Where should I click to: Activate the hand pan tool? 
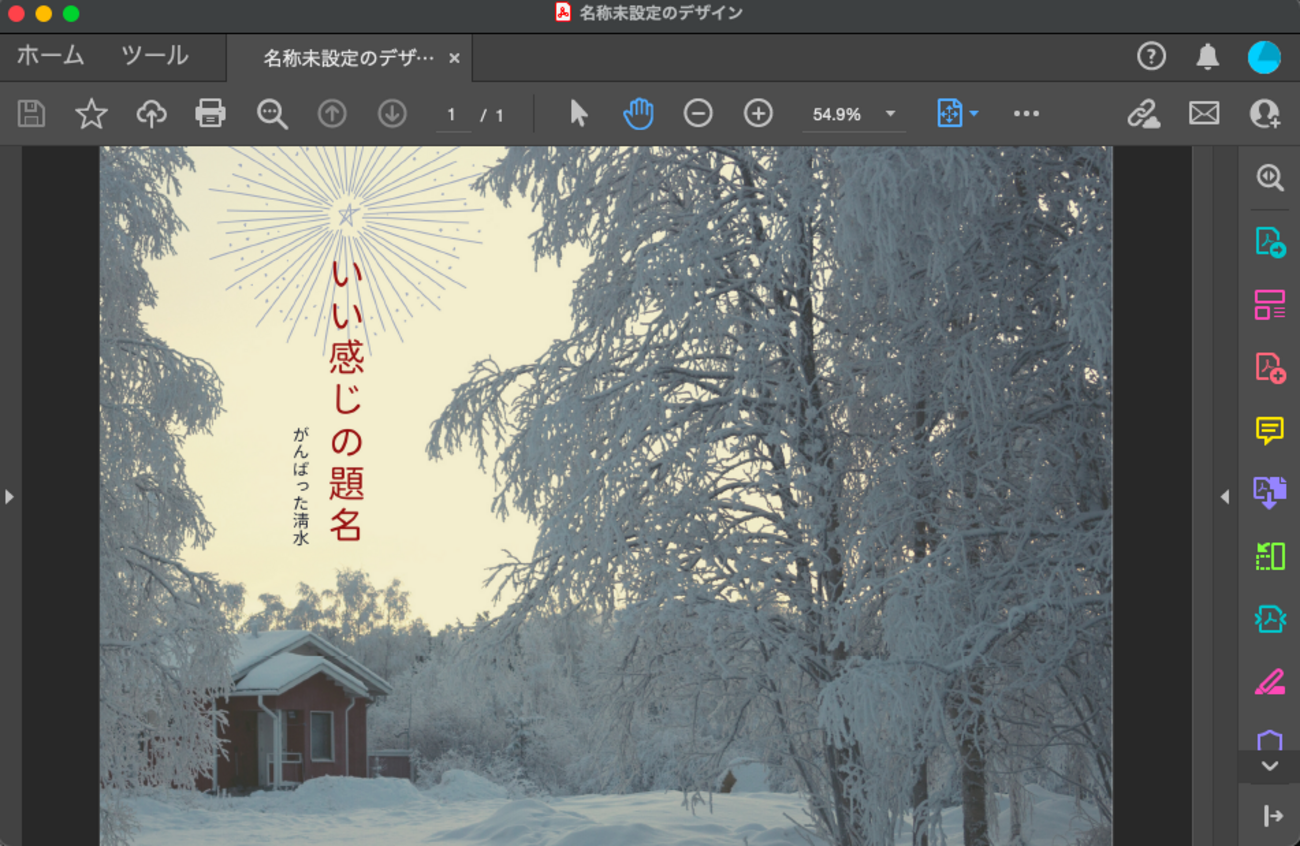(638, 114)
